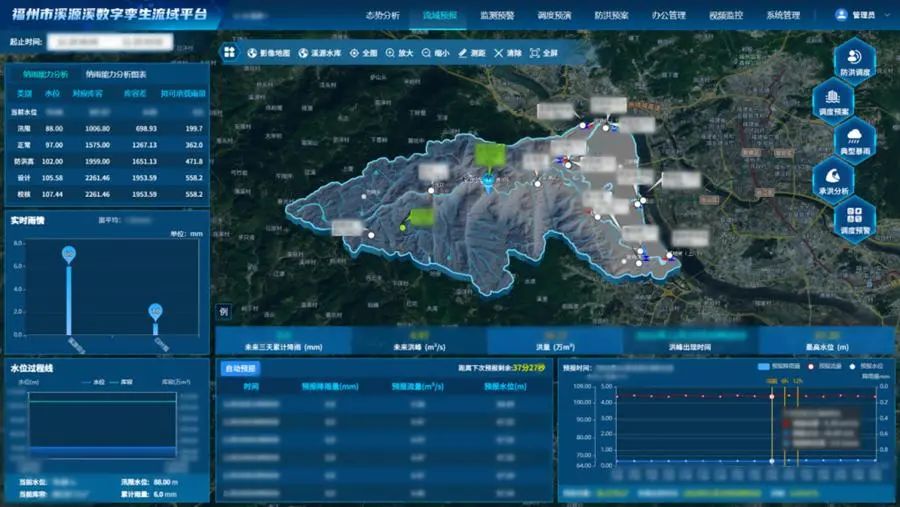Open the 调度预警 hexagon icon

854,215
